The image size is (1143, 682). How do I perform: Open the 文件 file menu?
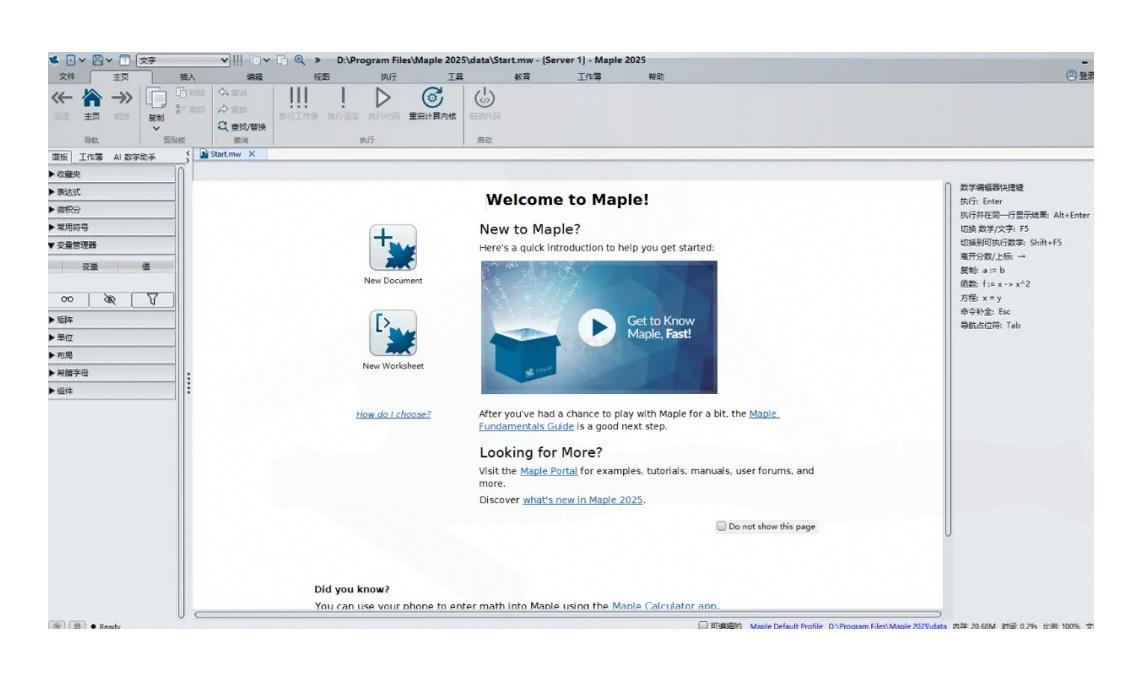tap(66, 77)
